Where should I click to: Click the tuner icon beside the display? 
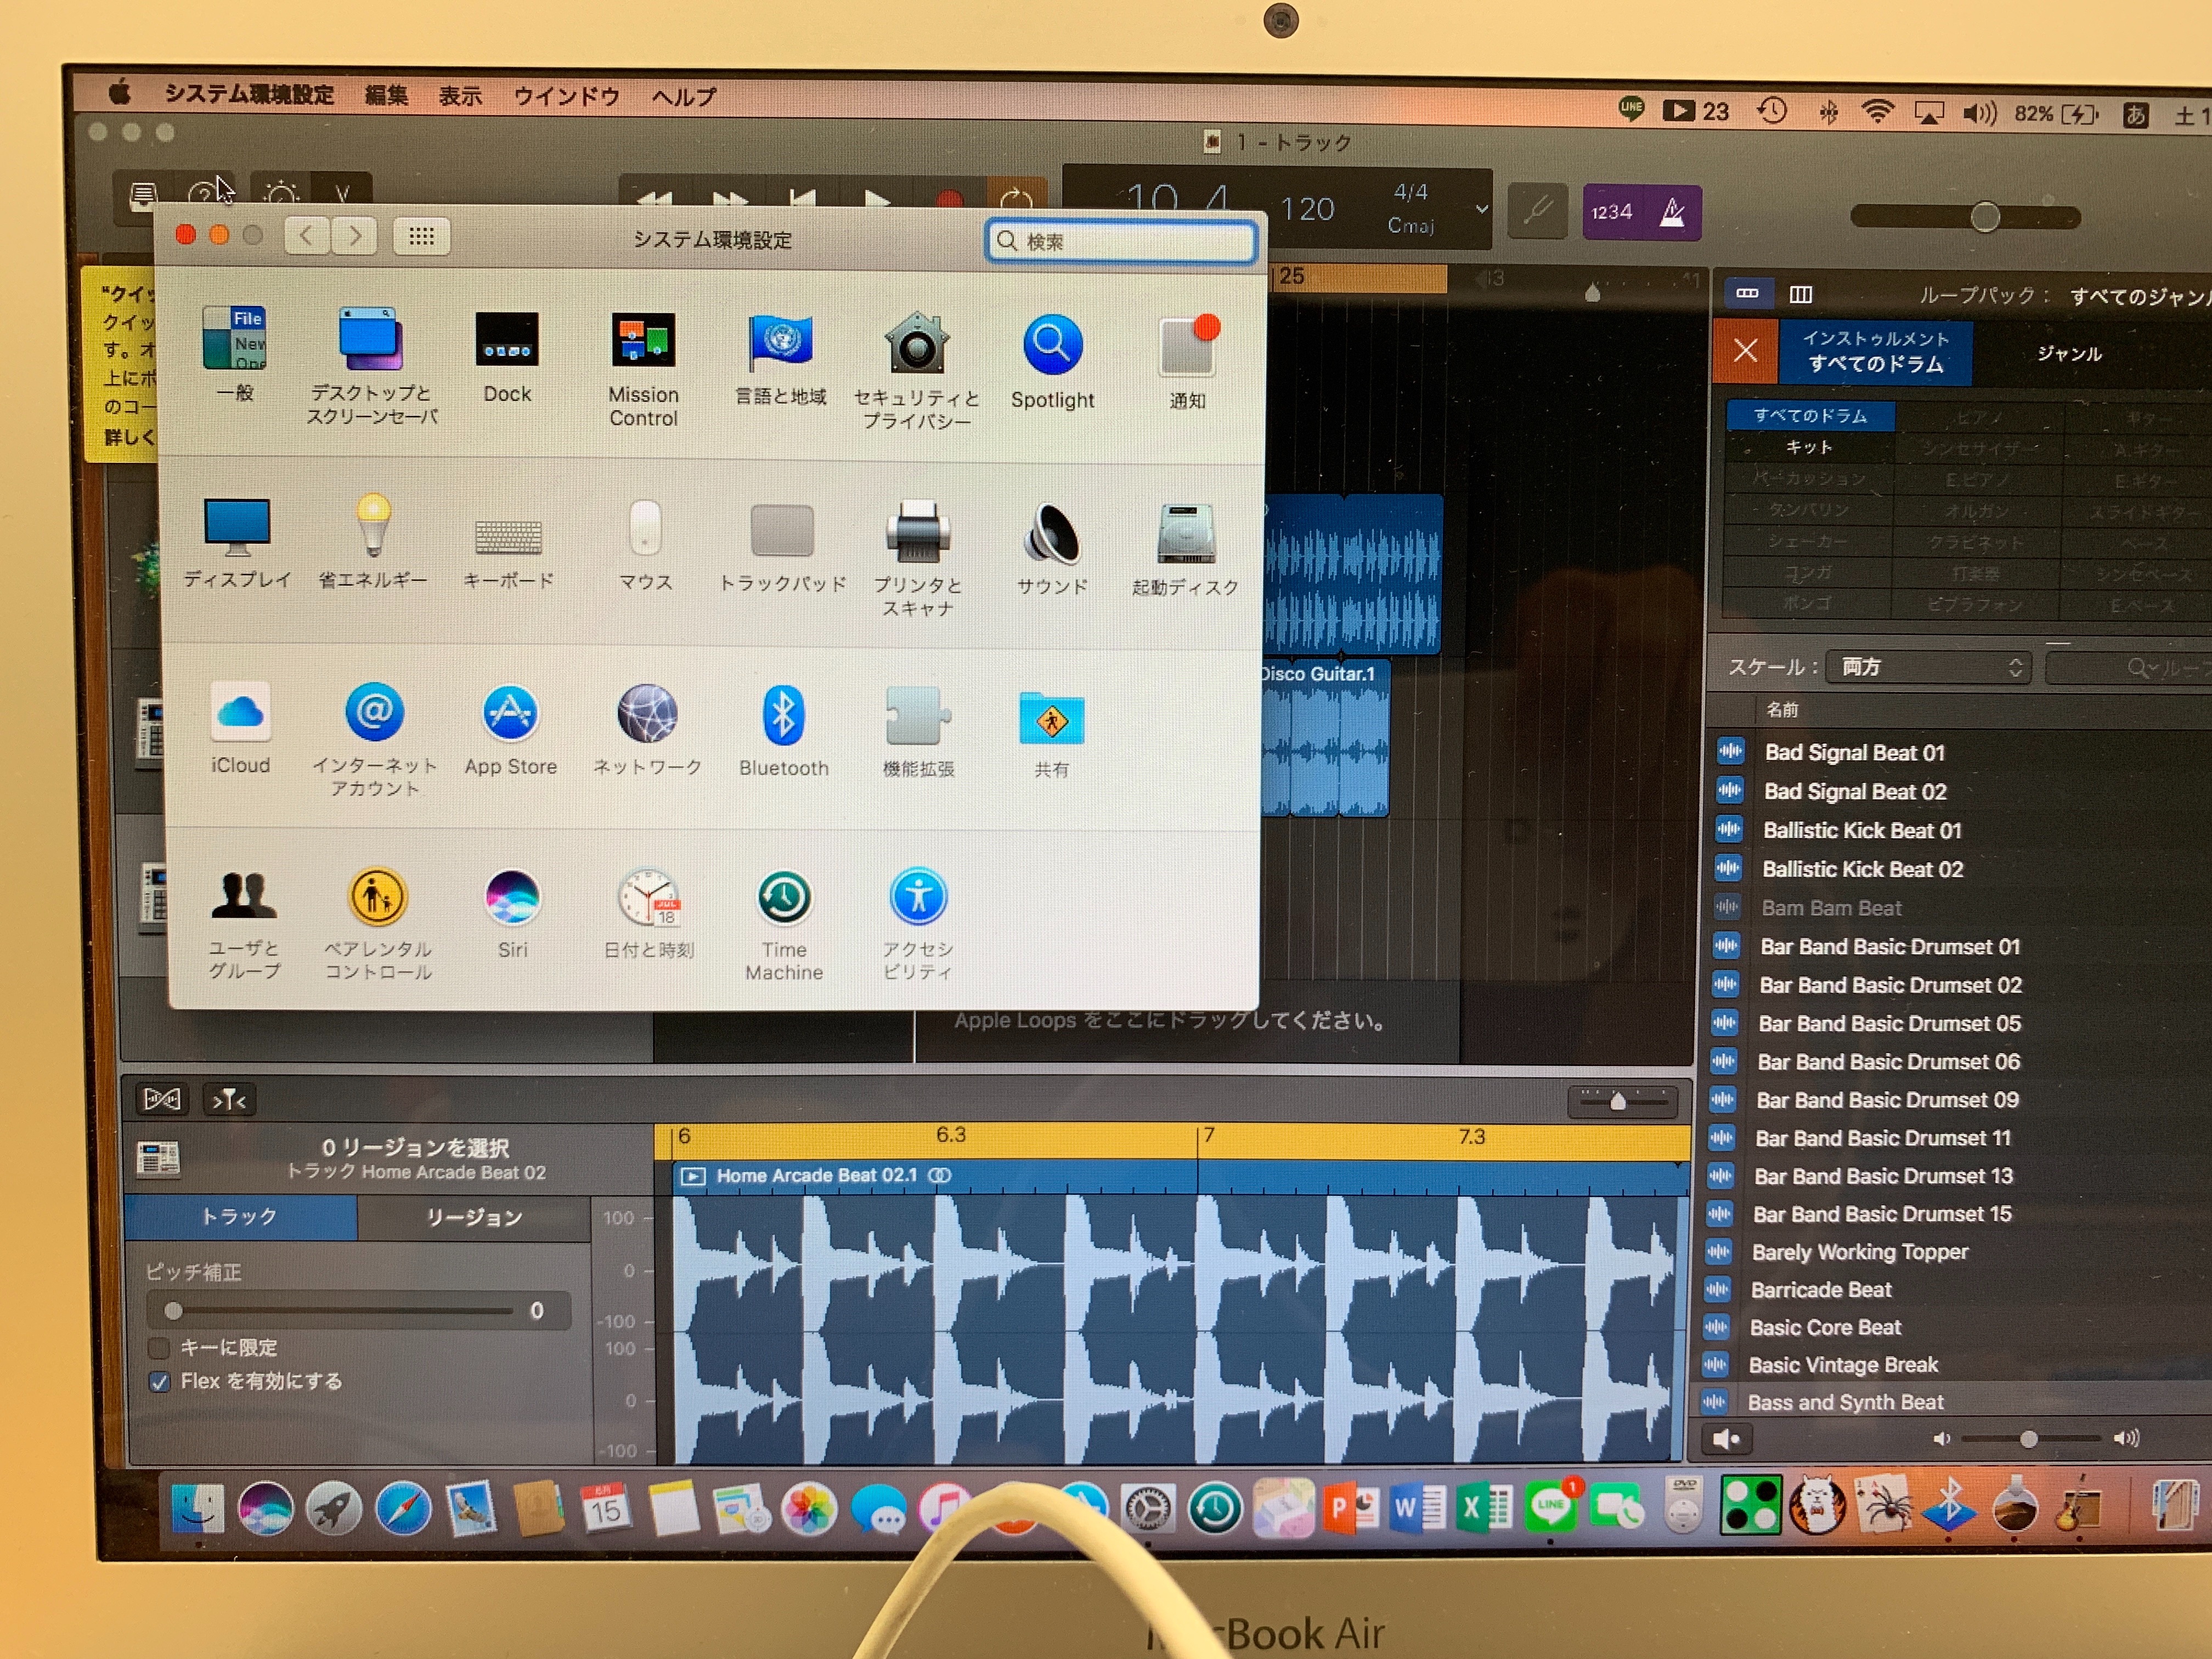[1537, 210]
